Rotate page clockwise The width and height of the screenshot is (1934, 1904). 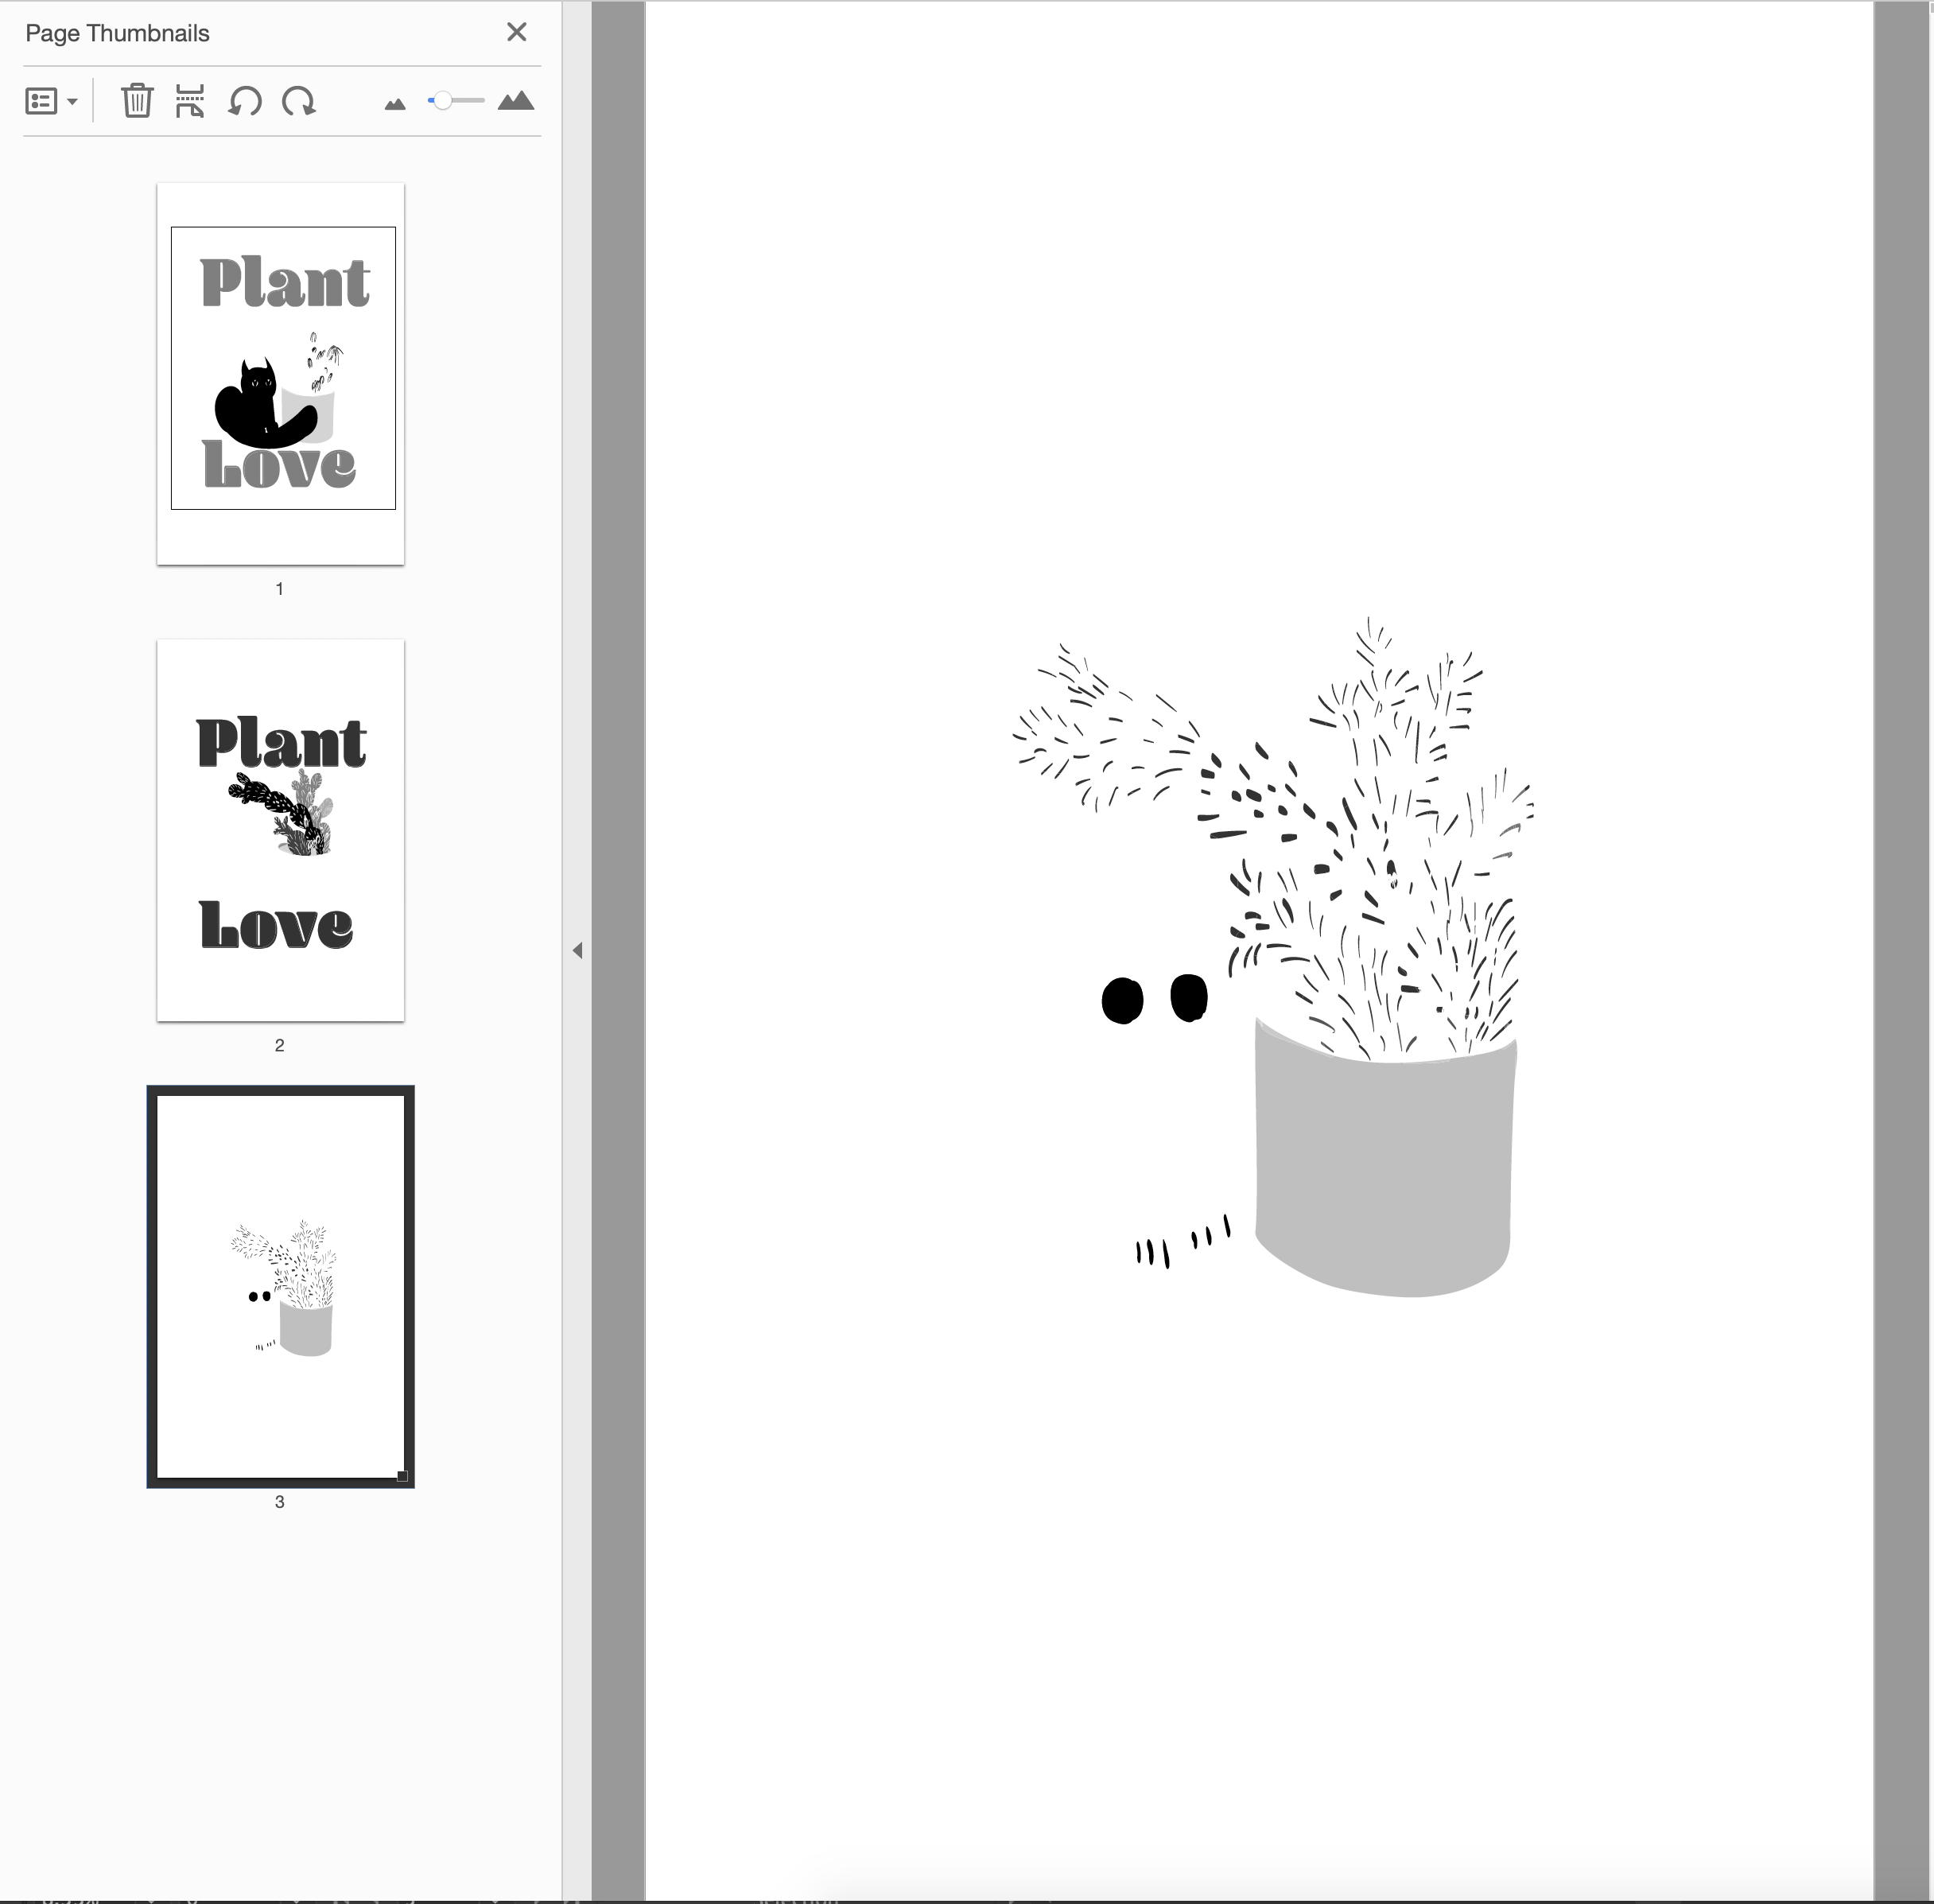298,101
